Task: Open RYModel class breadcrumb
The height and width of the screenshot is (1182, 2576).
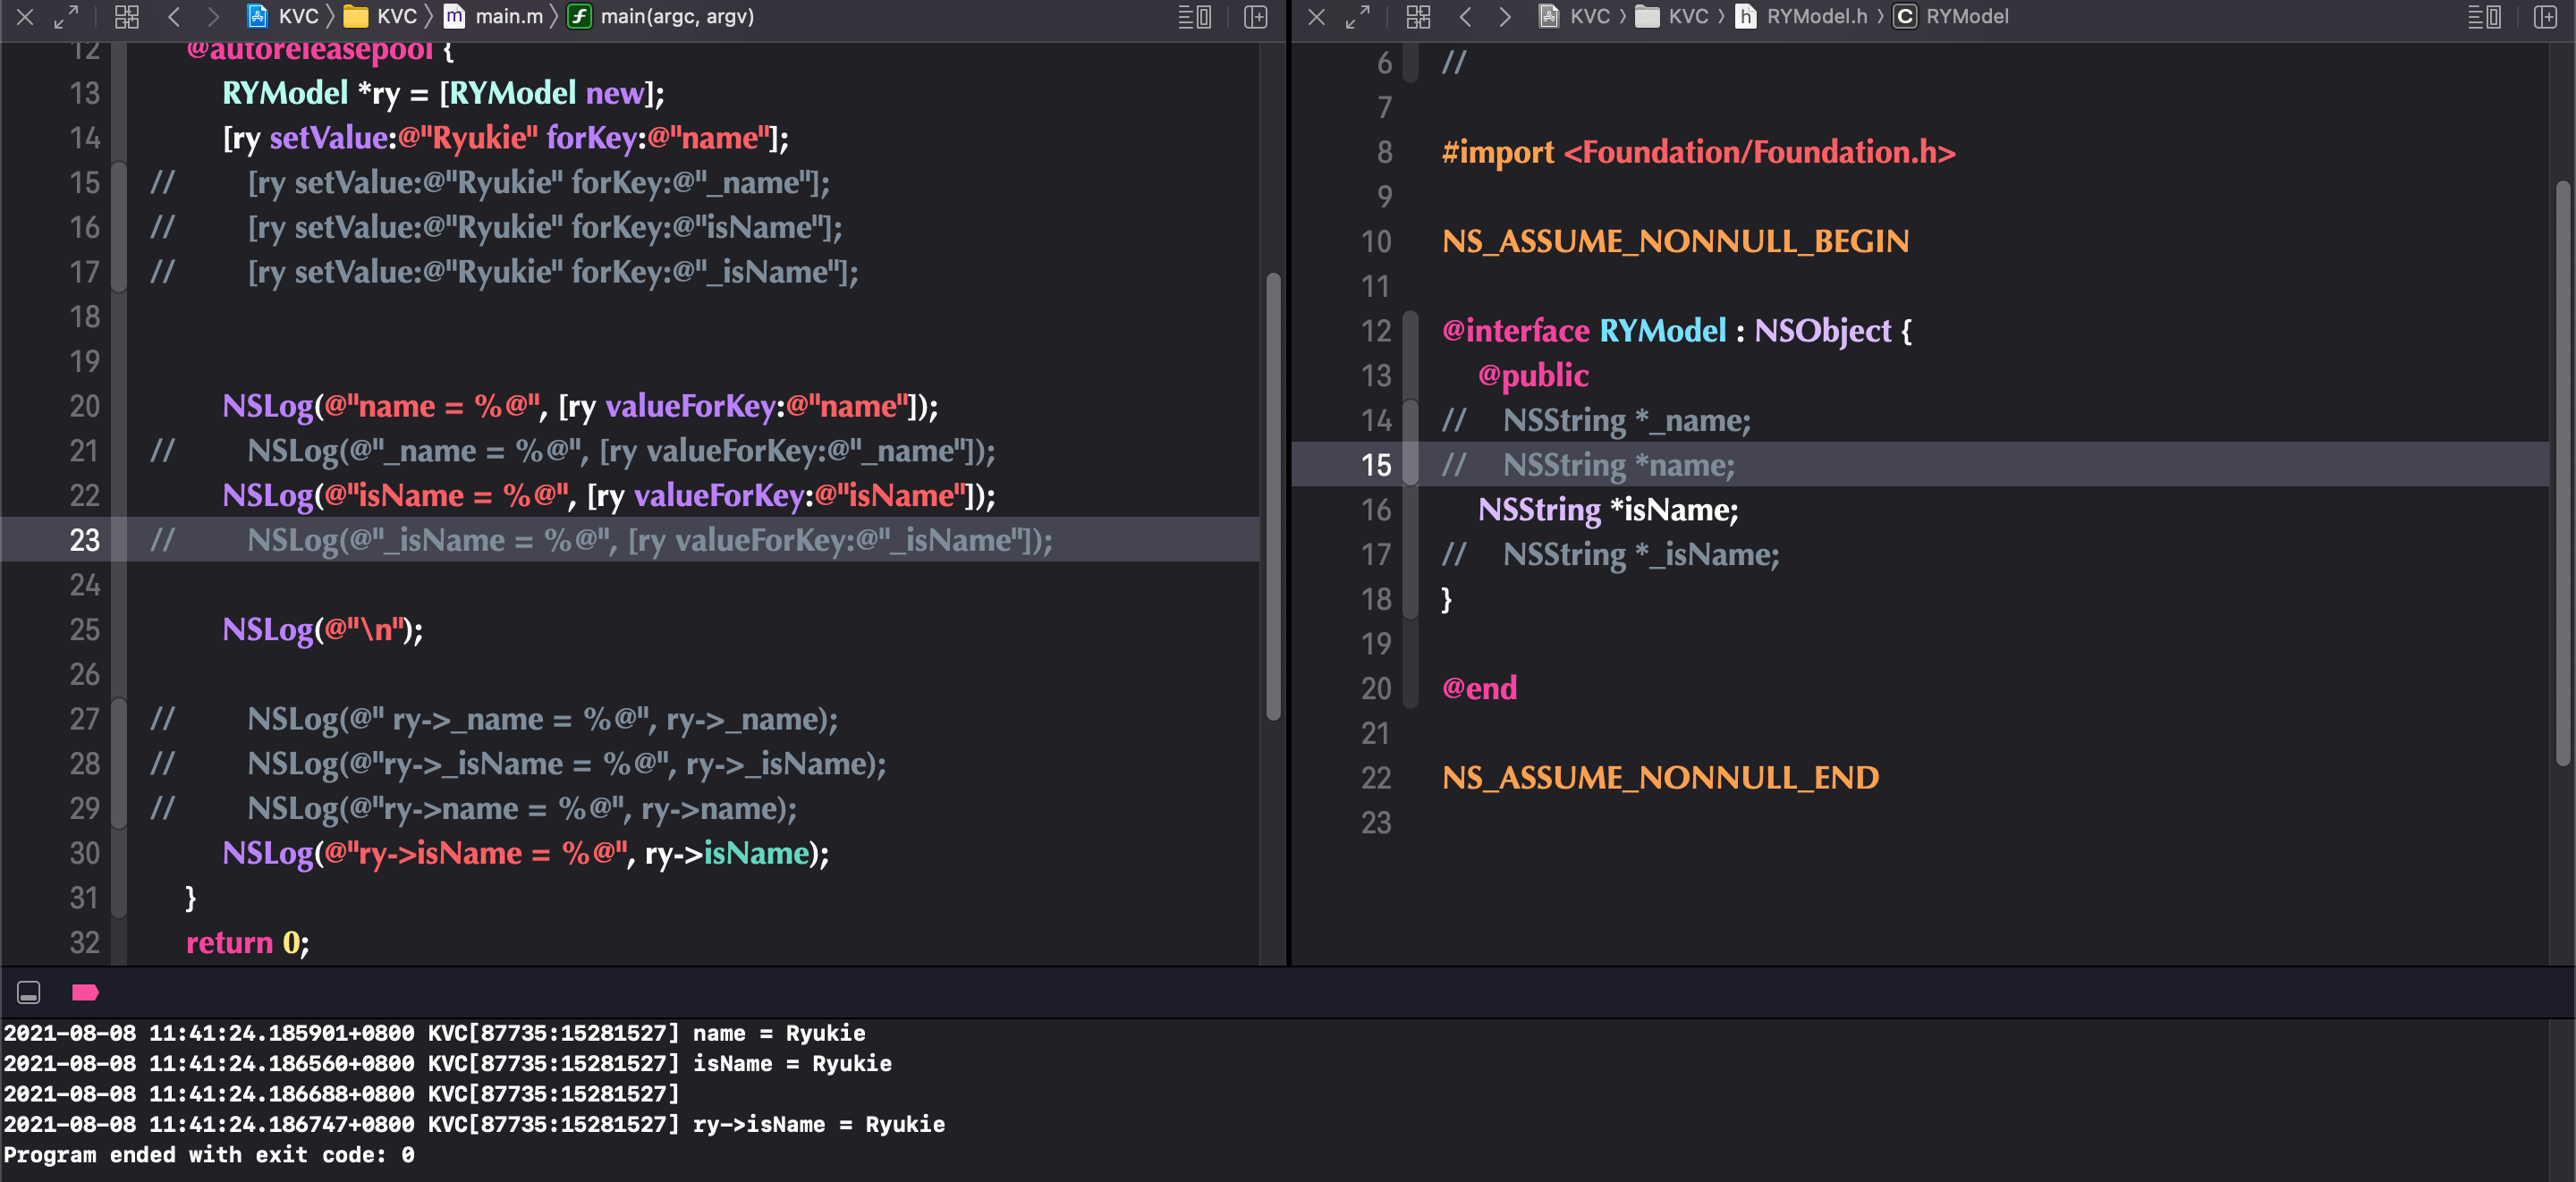Action: coord(1951,17)
